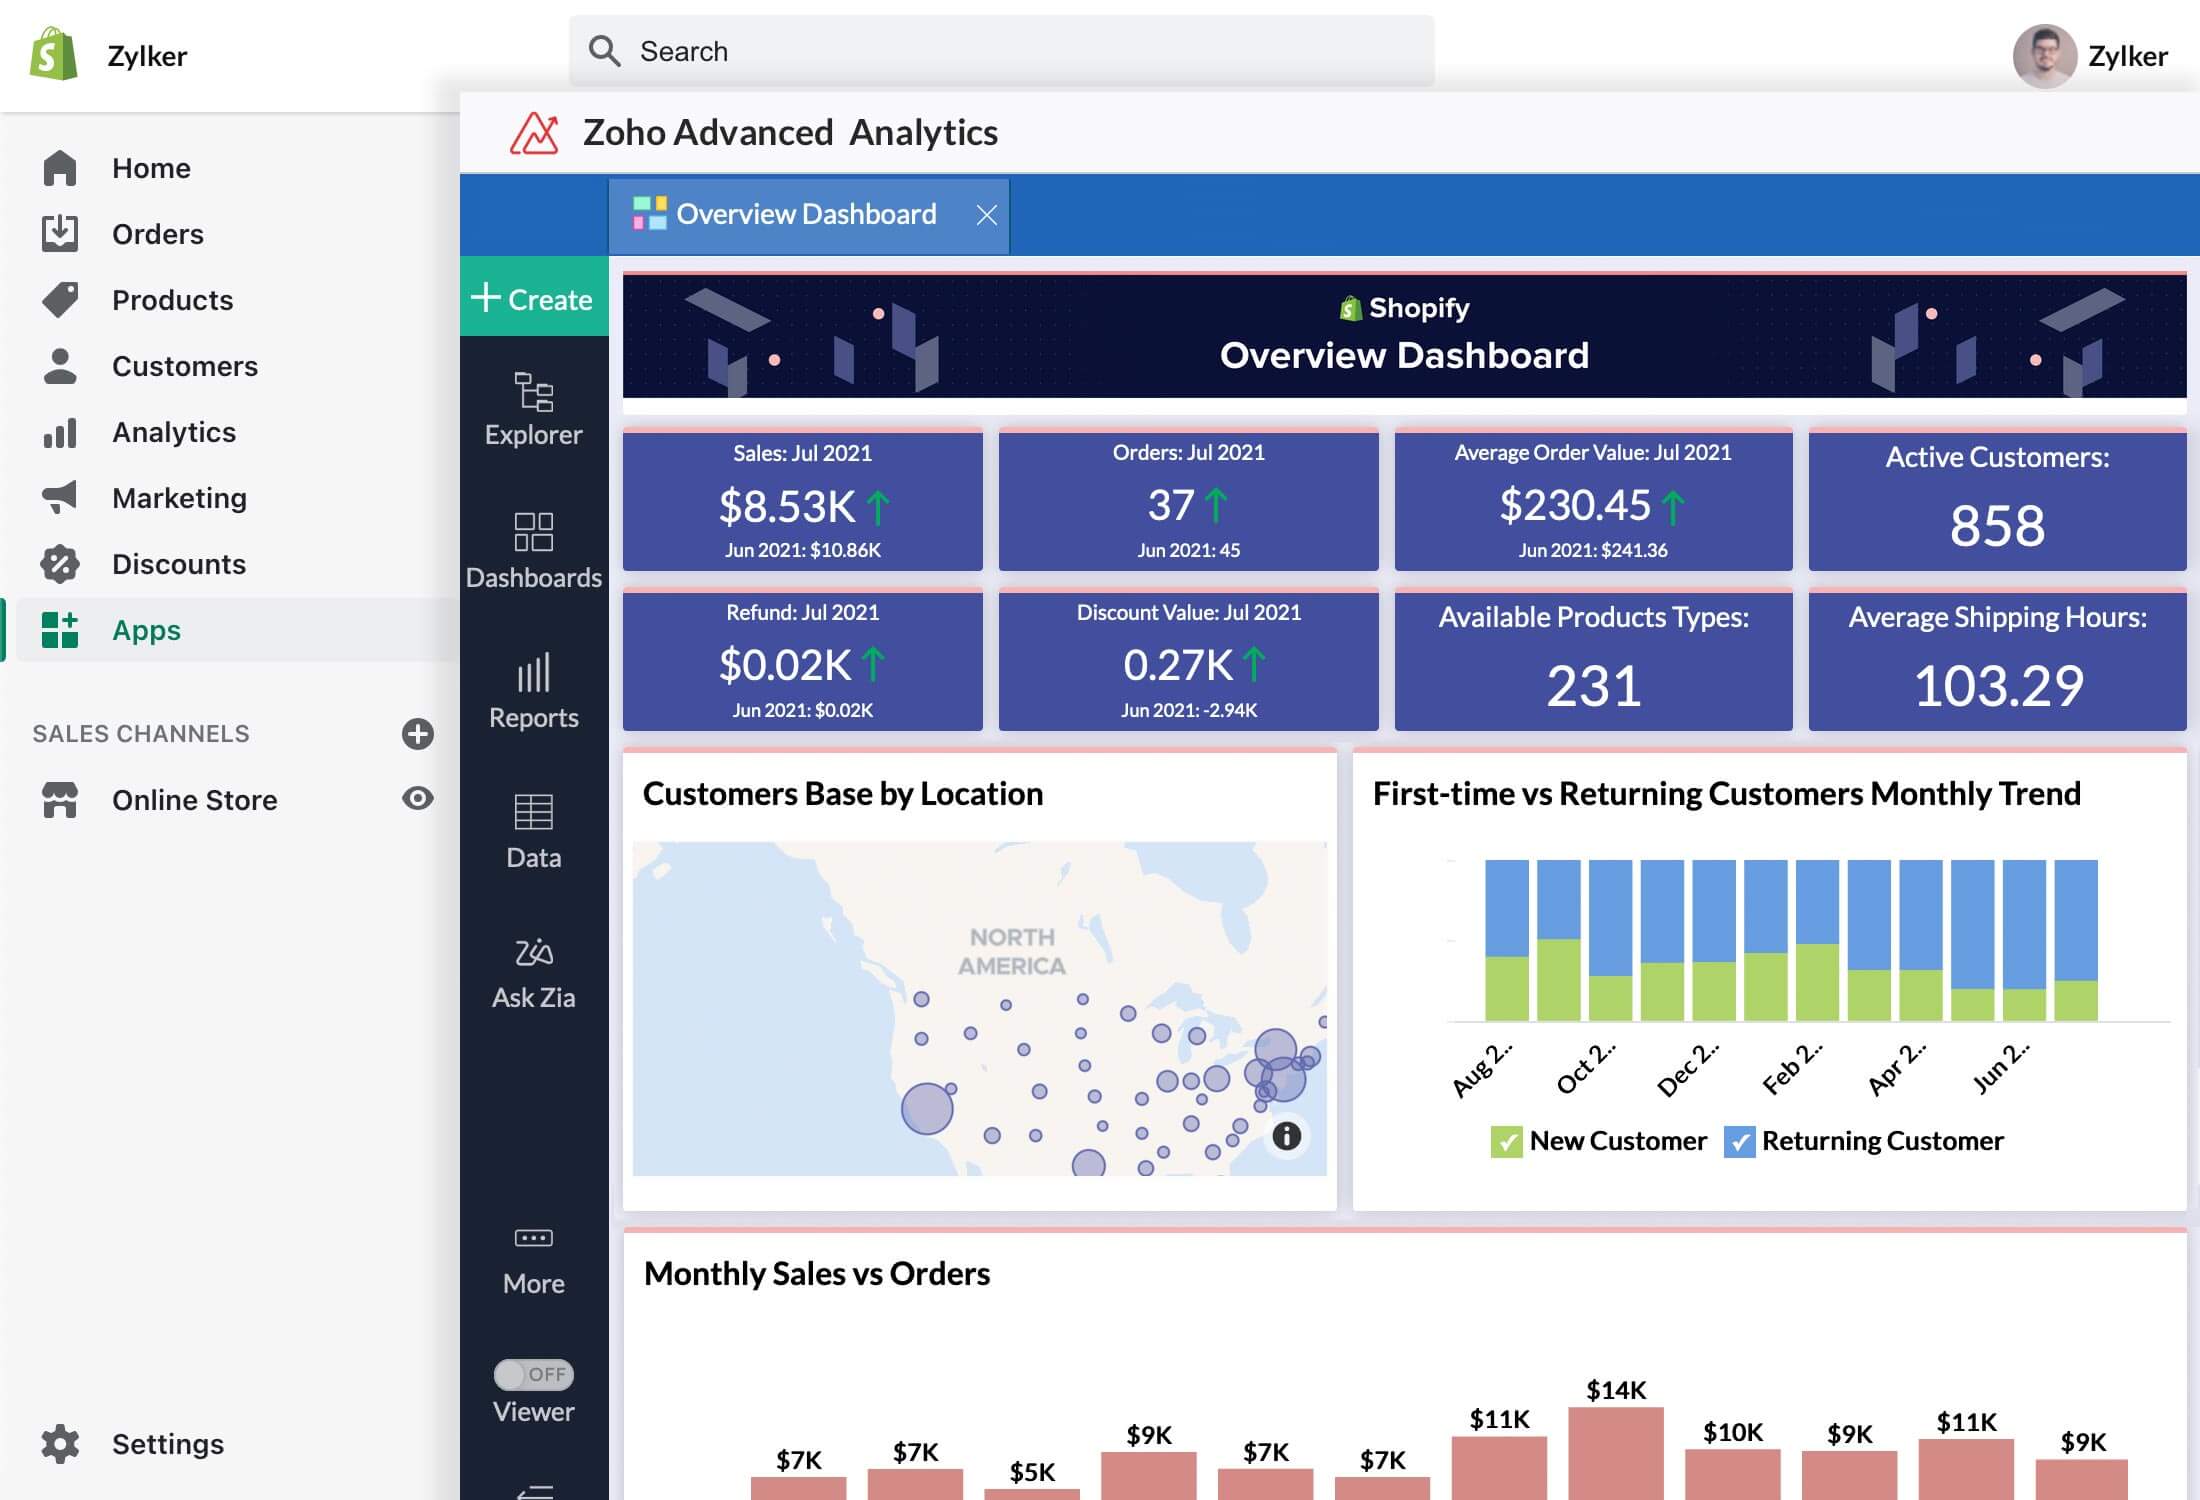The image size is (2200, 1500).
Task: Click the More options icon
Action: pos(532,1237)
